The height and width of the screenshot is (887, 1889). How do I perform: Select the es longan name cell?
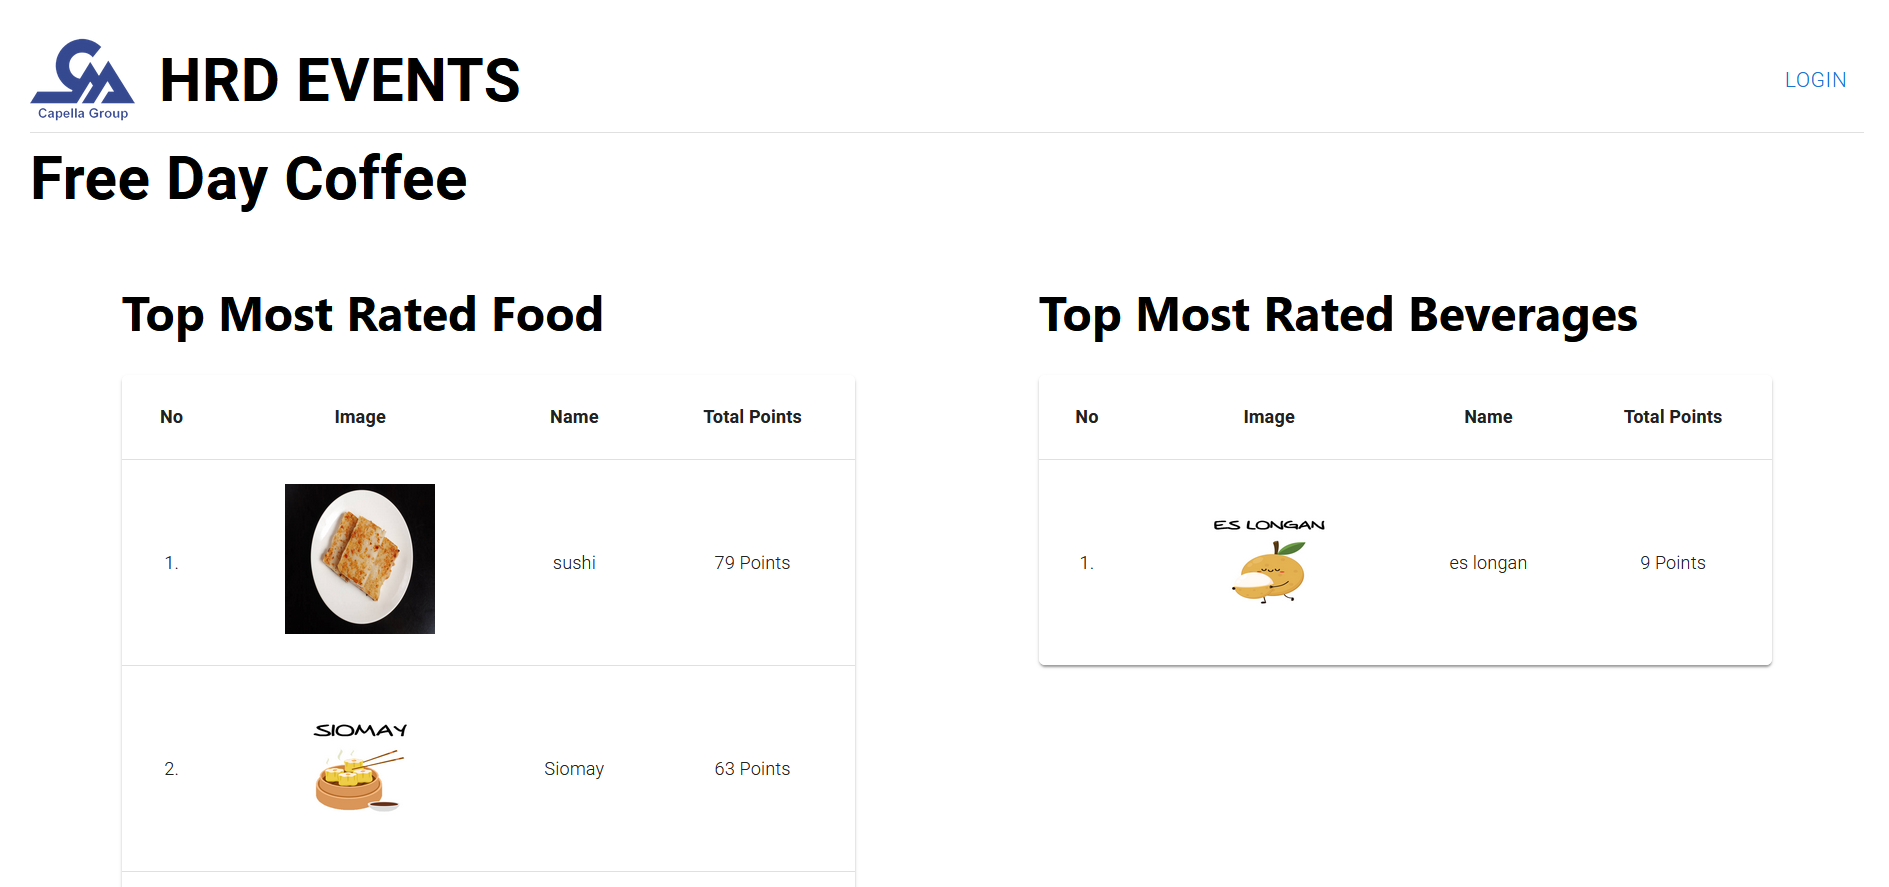pyautogui.click(x=1488, y=563)
